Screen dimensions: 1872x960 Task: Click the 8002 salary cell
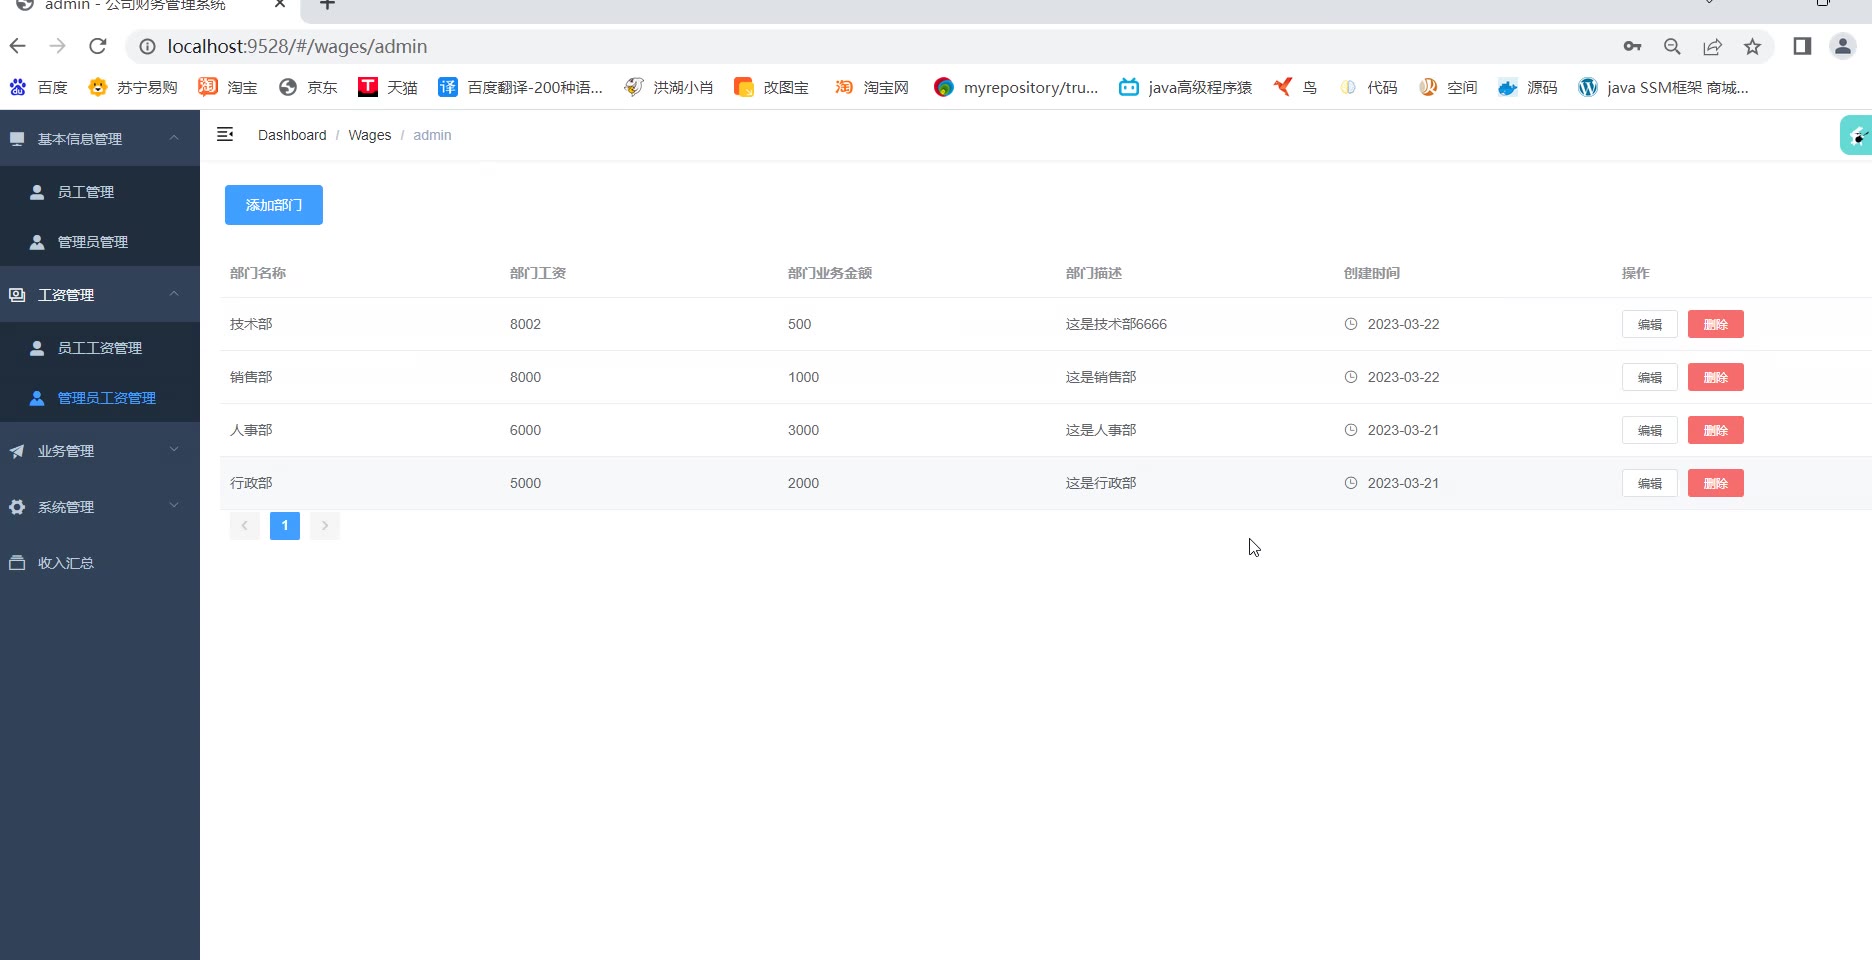tap(525, 324)
